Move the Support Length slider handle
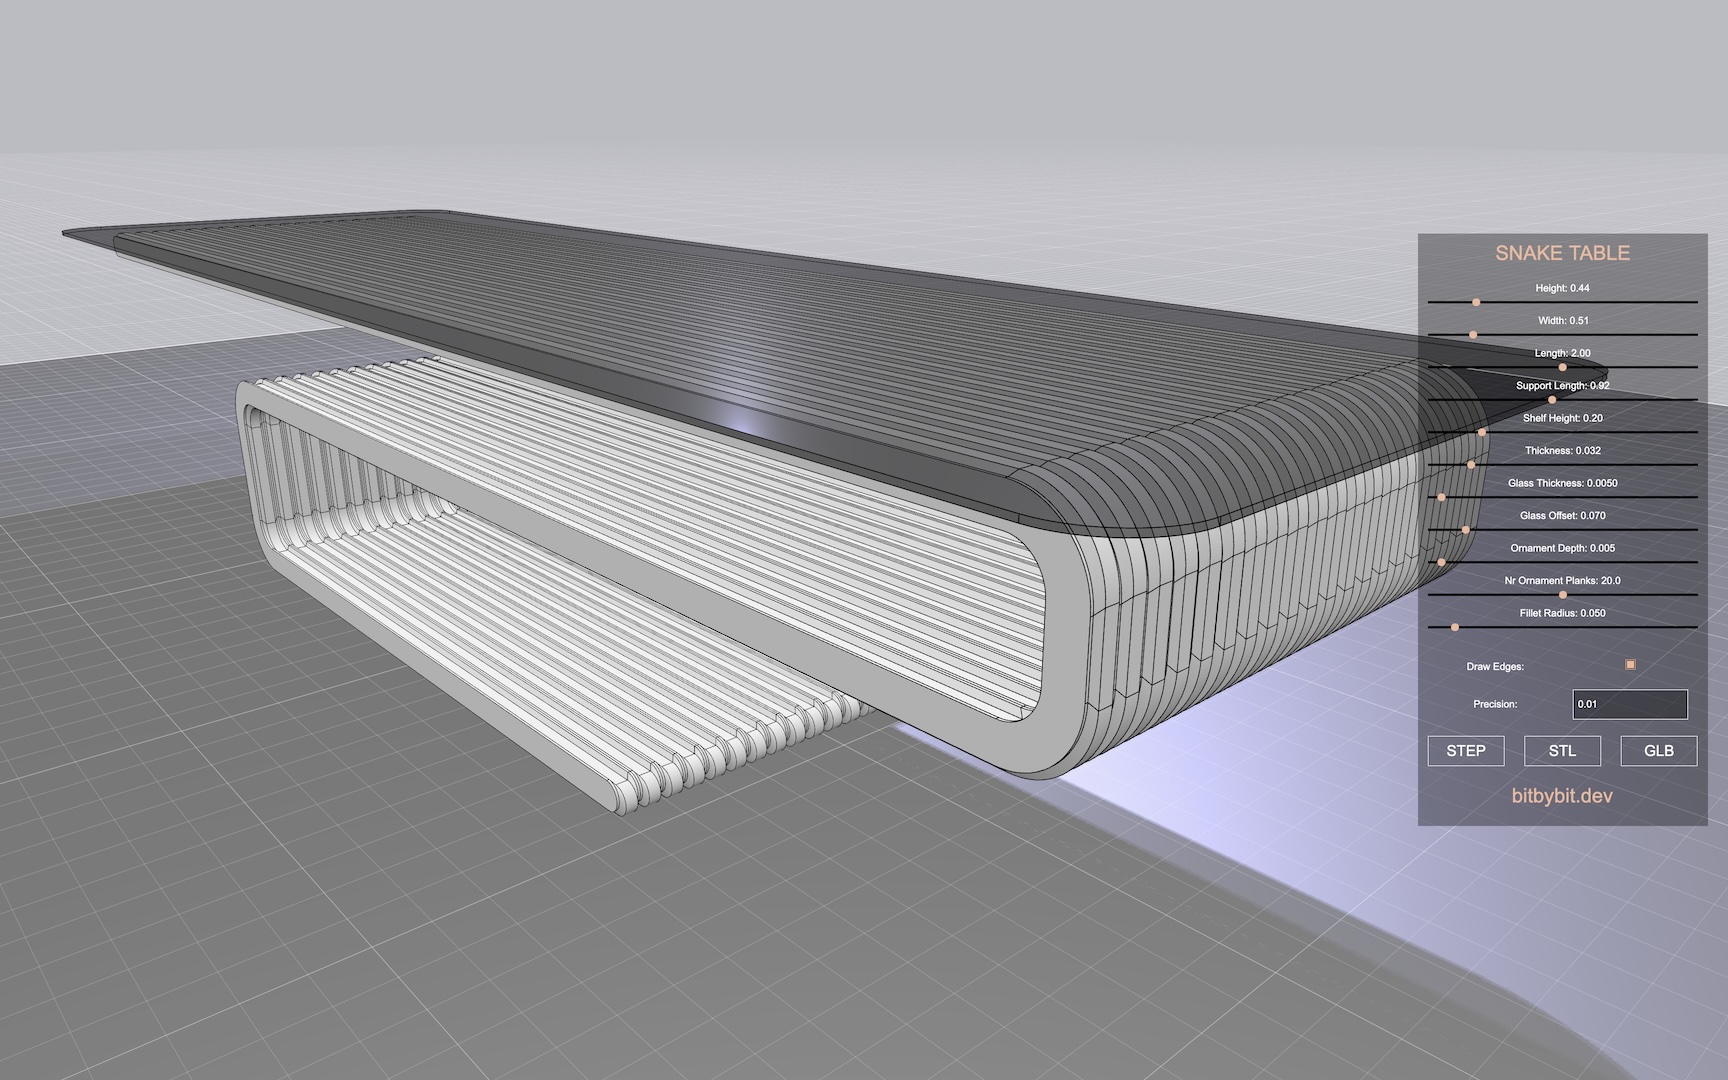Screen dimensions: 1728x1080 click(1552, 400)
